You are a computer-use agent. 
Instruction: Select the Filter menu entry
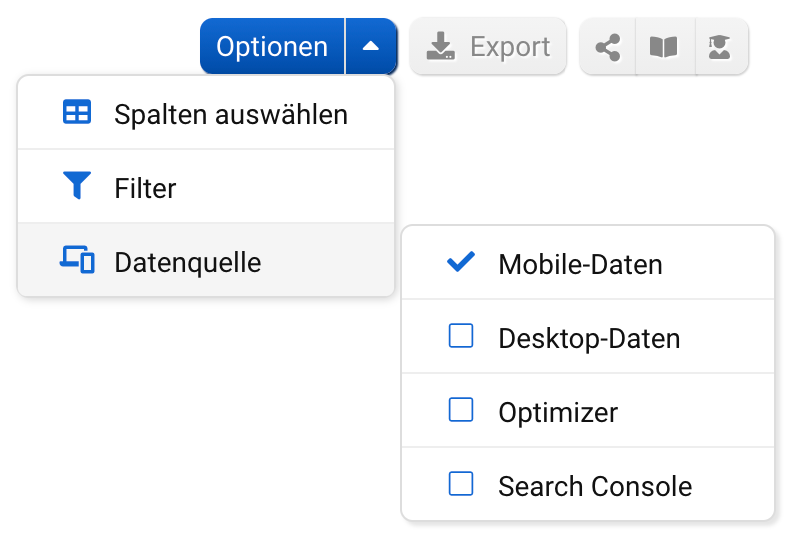pyautogui.click(x=146, y=187)
